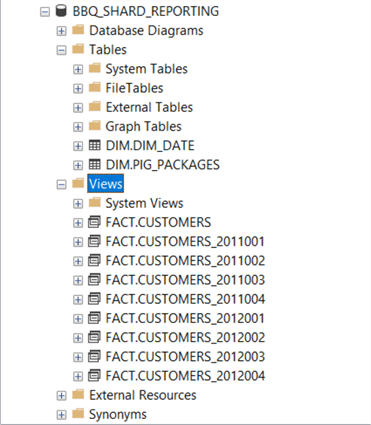
Task: Click the FACT.CUSTOMERS_2012001 view icon
Action: 94,318
